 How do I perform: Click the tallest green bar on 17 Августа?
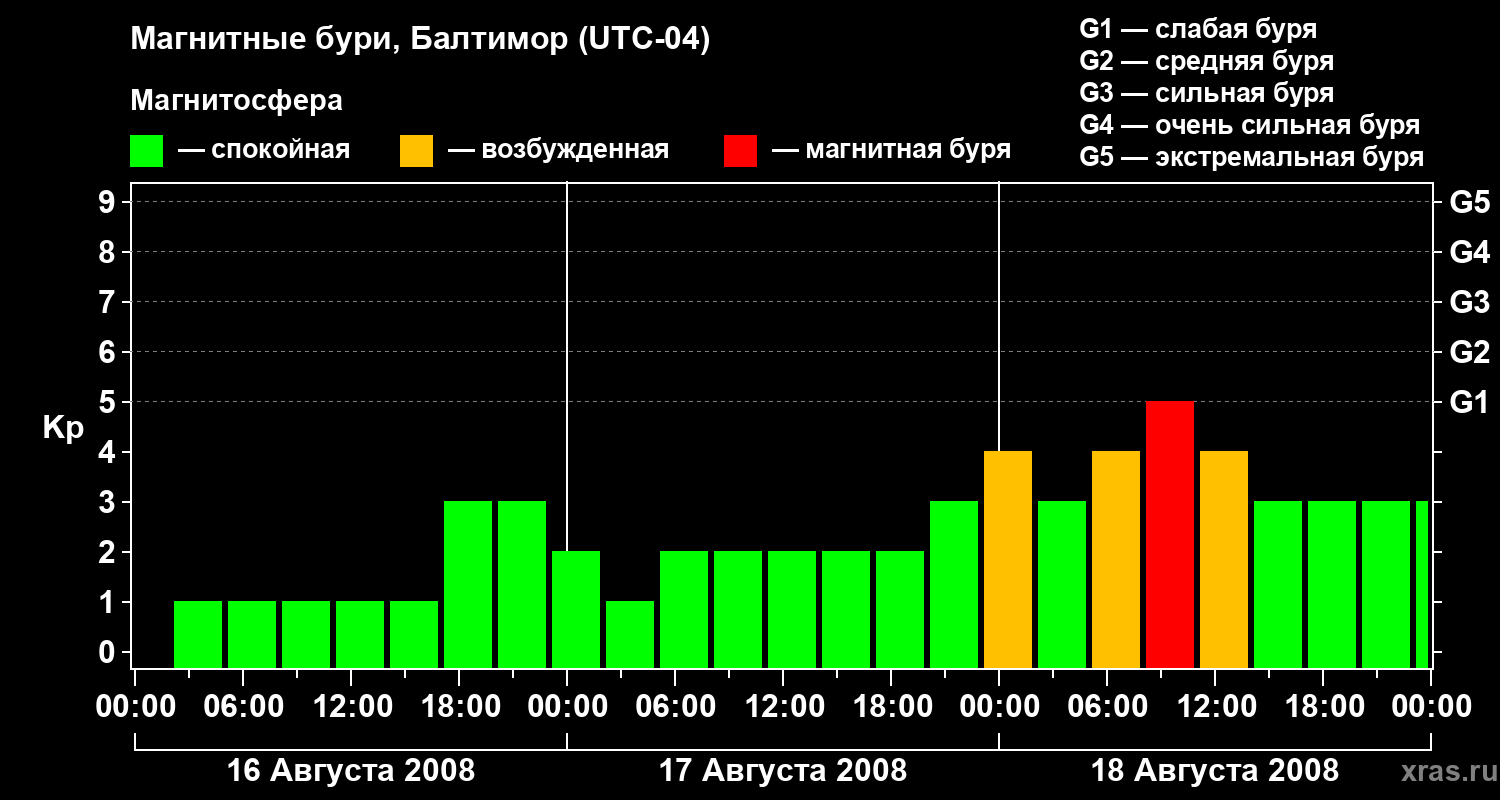954,584
